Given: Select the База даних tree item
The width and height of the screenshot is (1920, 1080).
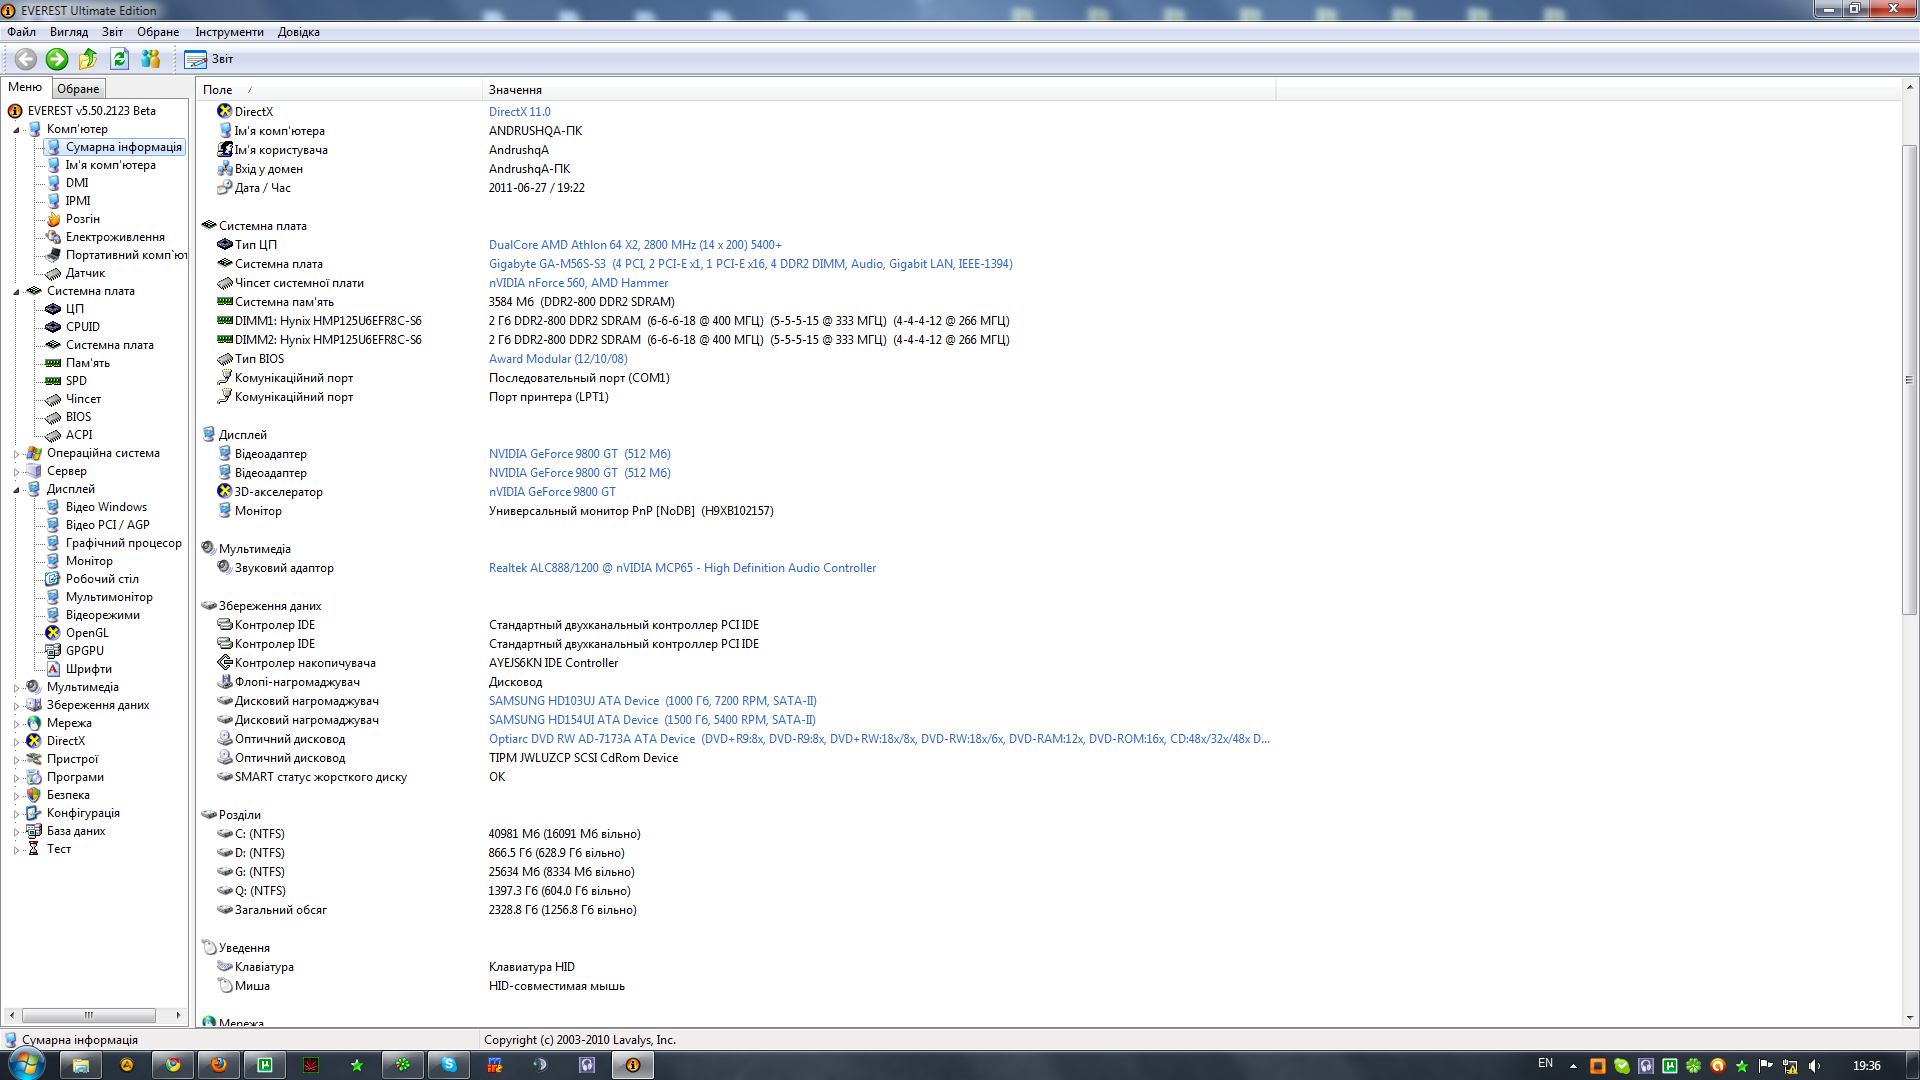Looking at the screenshot, I should pos(76,831).
